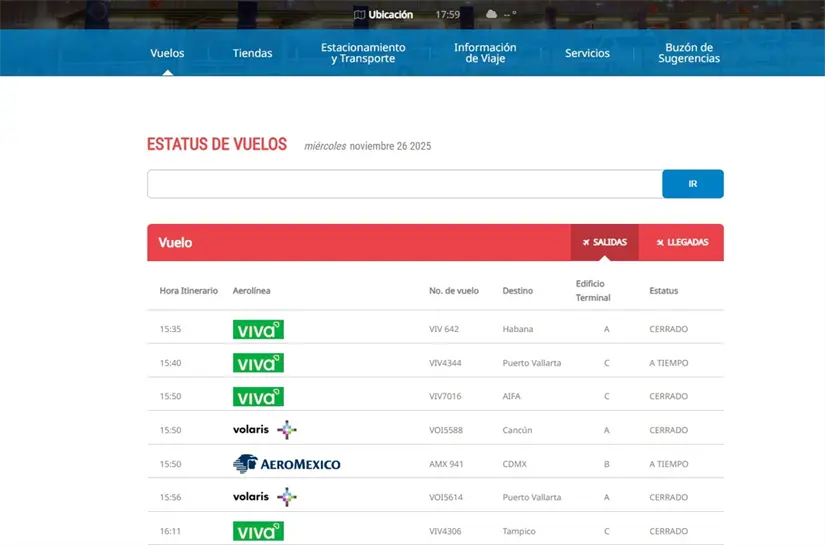This screenshot has width=825, height=547.
Task: Click the Viva logo for flight VIV4344
Action: click(x=258, y=363)
